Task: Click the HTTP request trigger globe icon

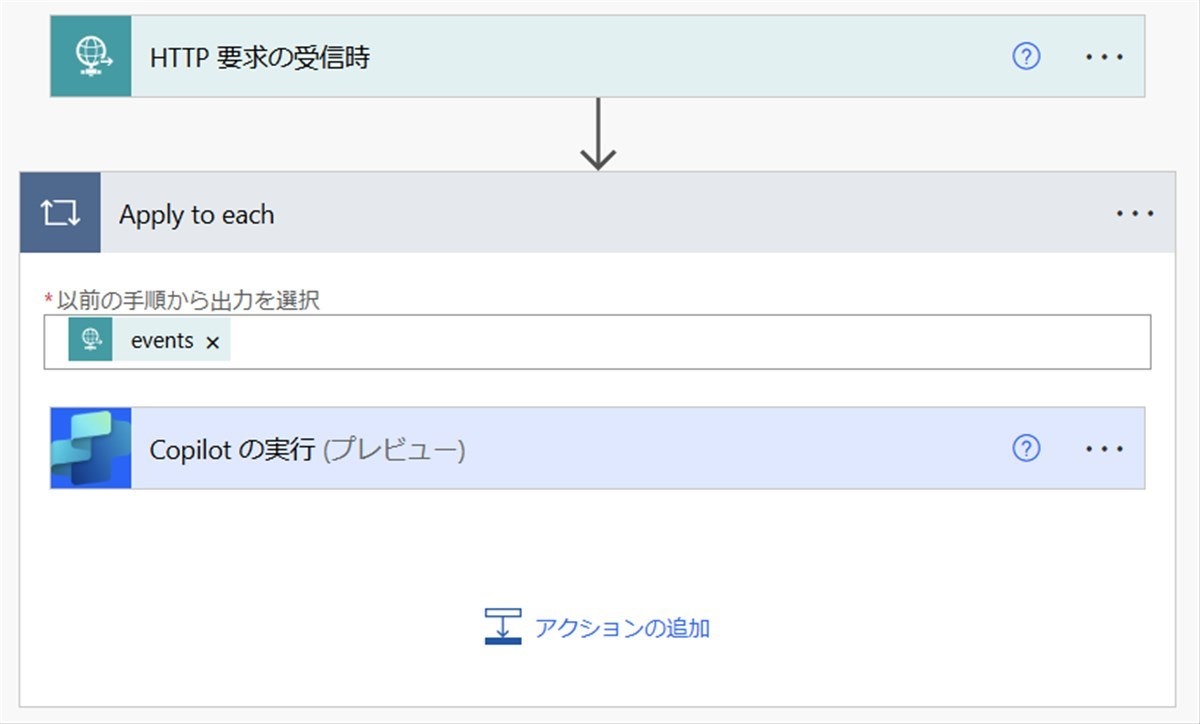Action: click(91, 56)
